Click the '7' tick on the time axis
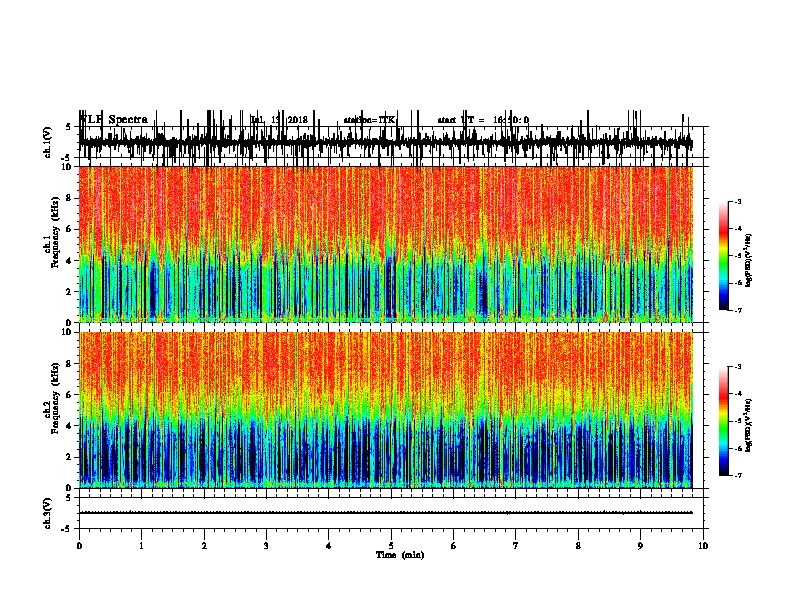Viewport: 792px width, 612px height. (x=516, y=546)
